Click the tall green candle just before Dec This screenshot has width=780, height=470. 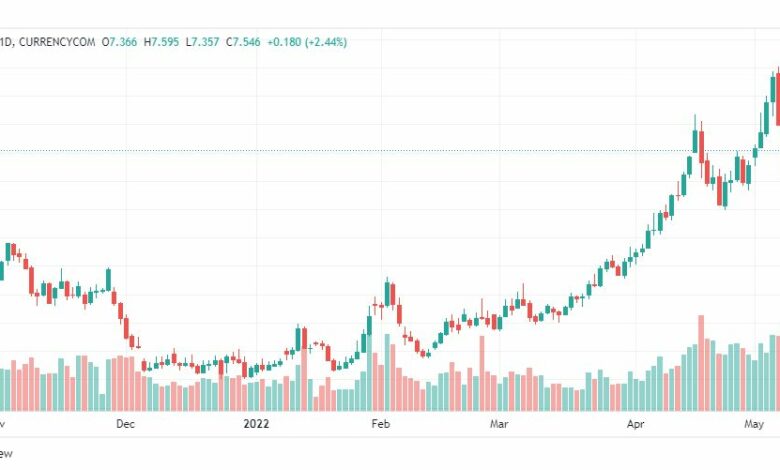(x=108, y=280)
